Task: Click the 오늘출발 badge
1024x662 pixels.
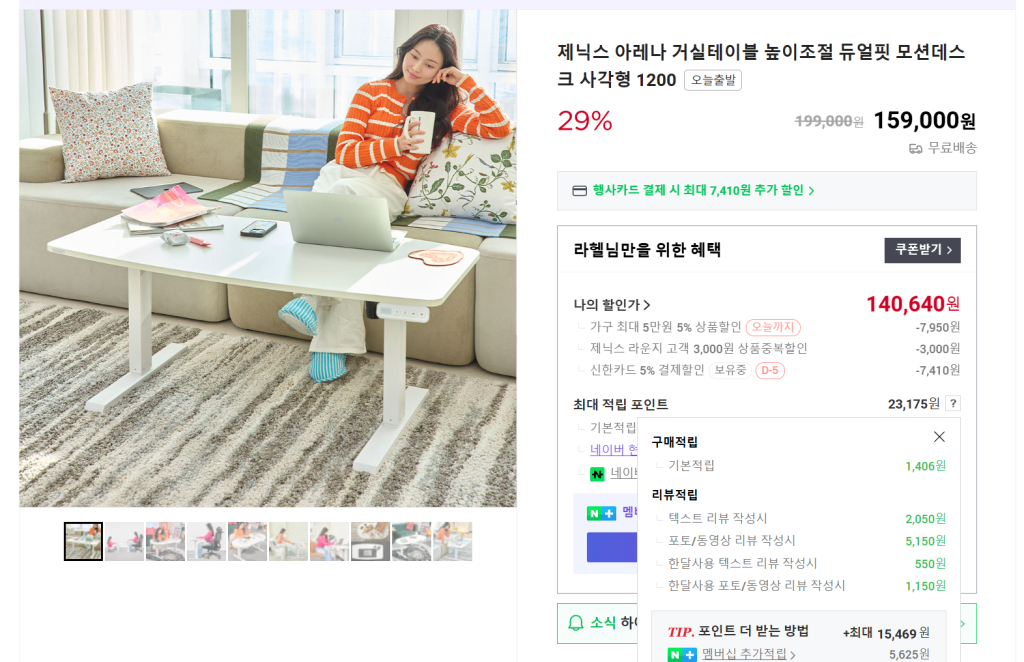Action: [712, 80]
